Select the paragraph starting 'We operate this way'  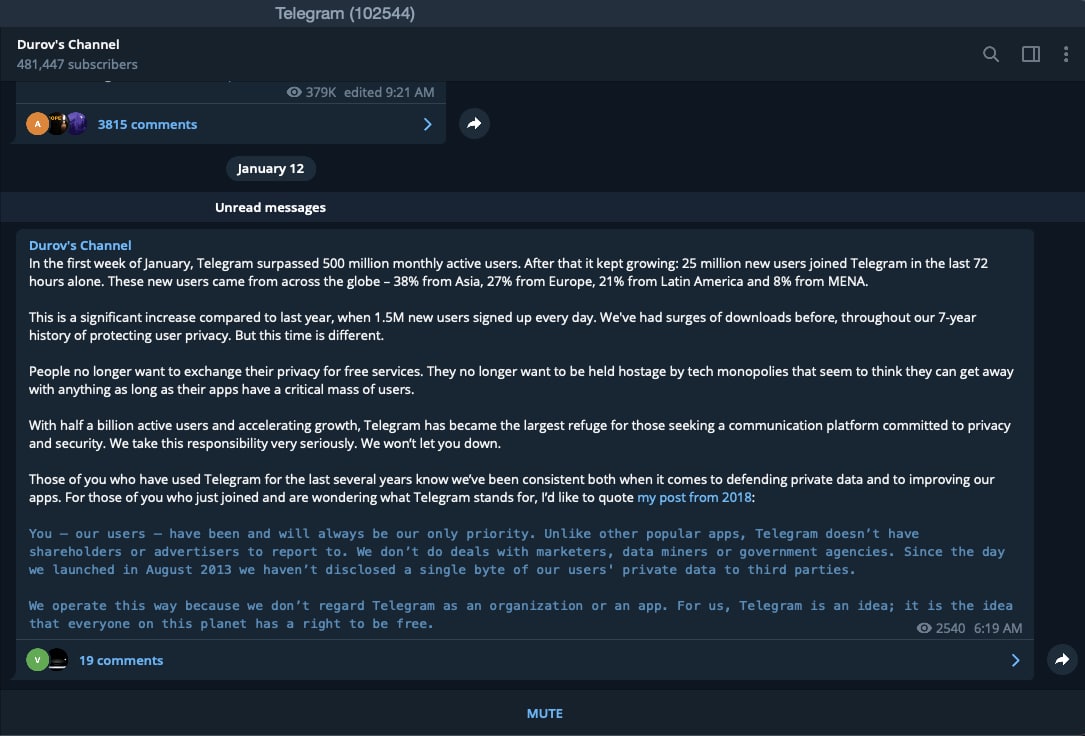point(521,614)
